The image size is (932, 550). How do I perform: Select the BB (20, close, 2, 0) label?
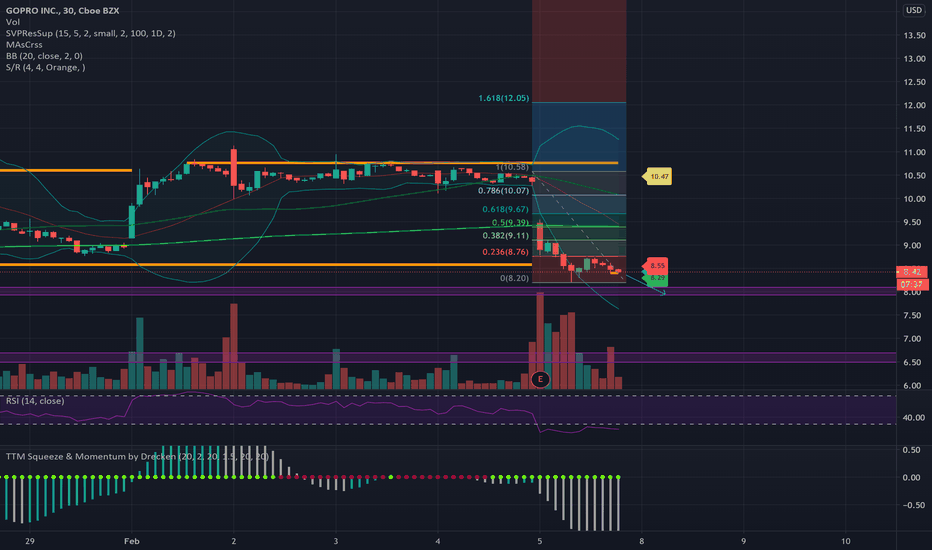[45, 56]
